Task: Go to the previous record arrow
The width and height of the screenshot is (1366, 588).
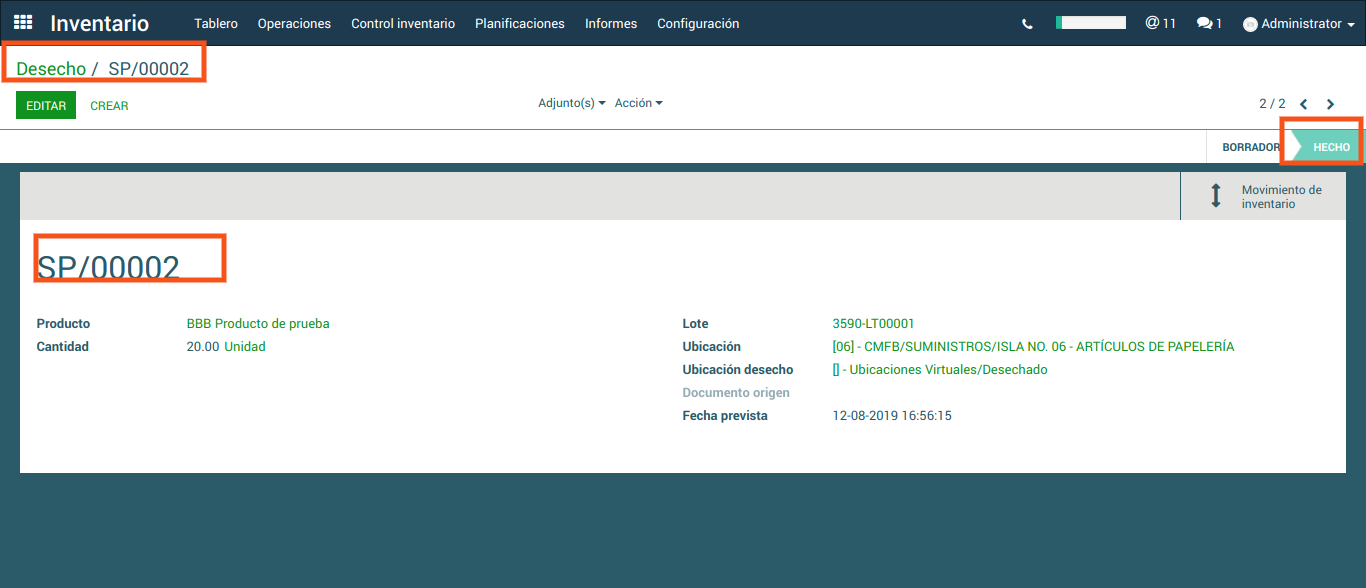Action: [1304, 104]
